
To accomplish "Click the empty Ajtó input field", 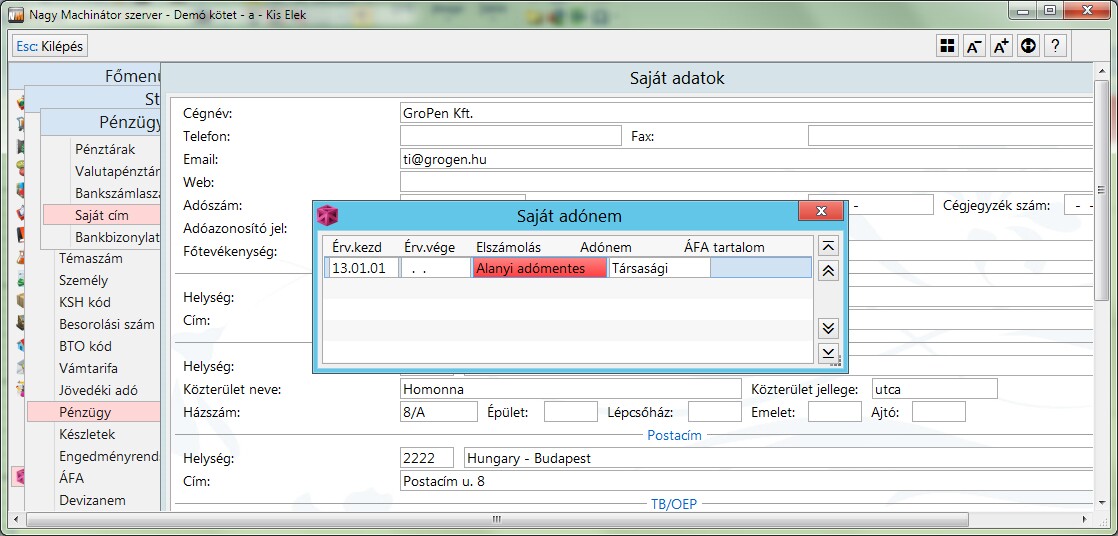I will [938, 412].
